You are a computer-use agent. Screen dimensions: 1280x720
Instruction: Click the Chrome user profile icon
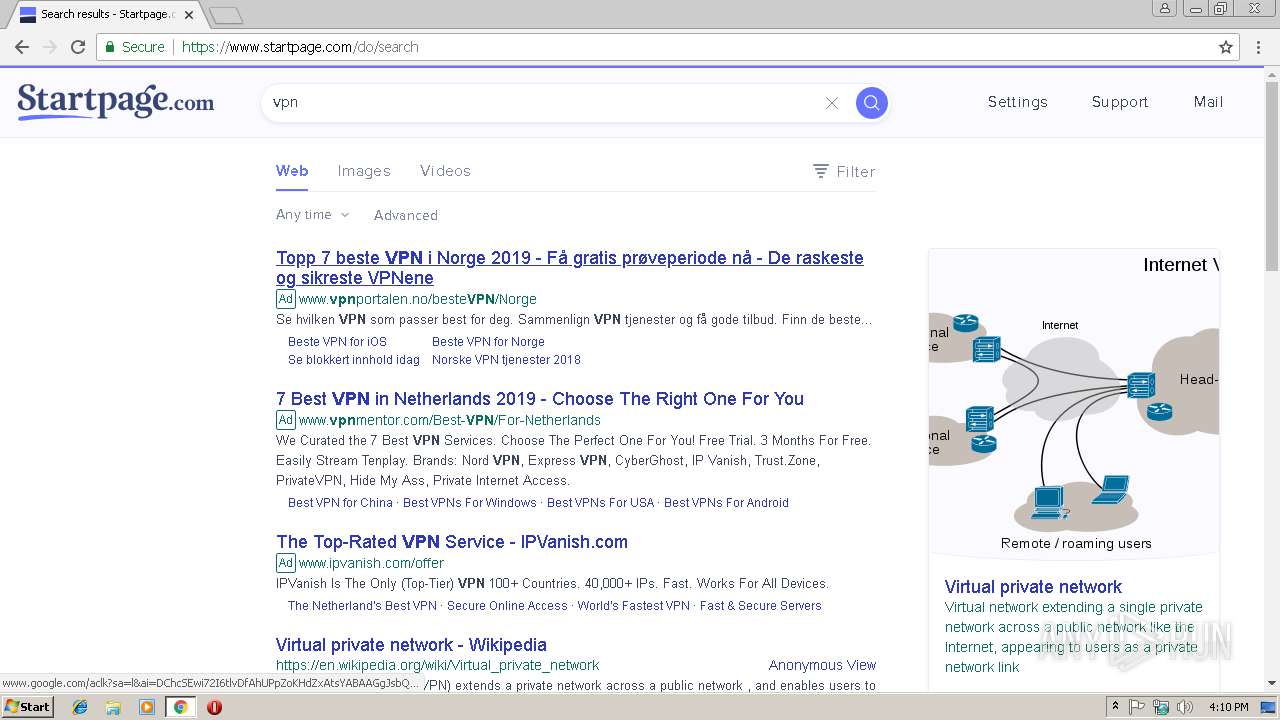1164,8
